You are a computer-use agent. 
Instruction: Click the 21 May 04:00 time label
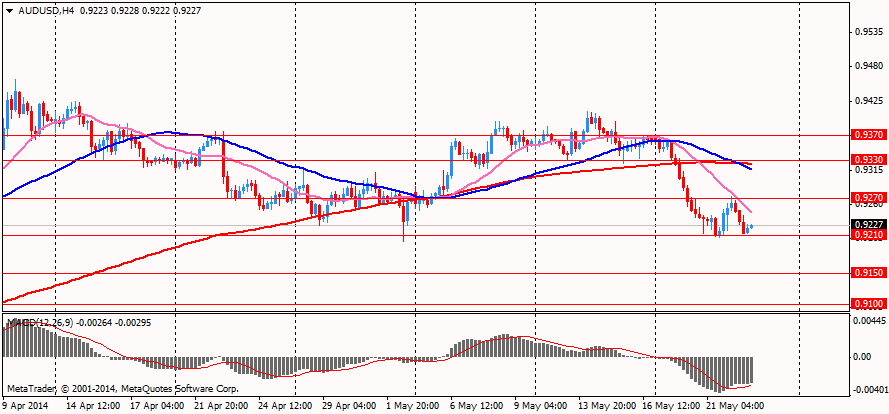coord(735,406)
